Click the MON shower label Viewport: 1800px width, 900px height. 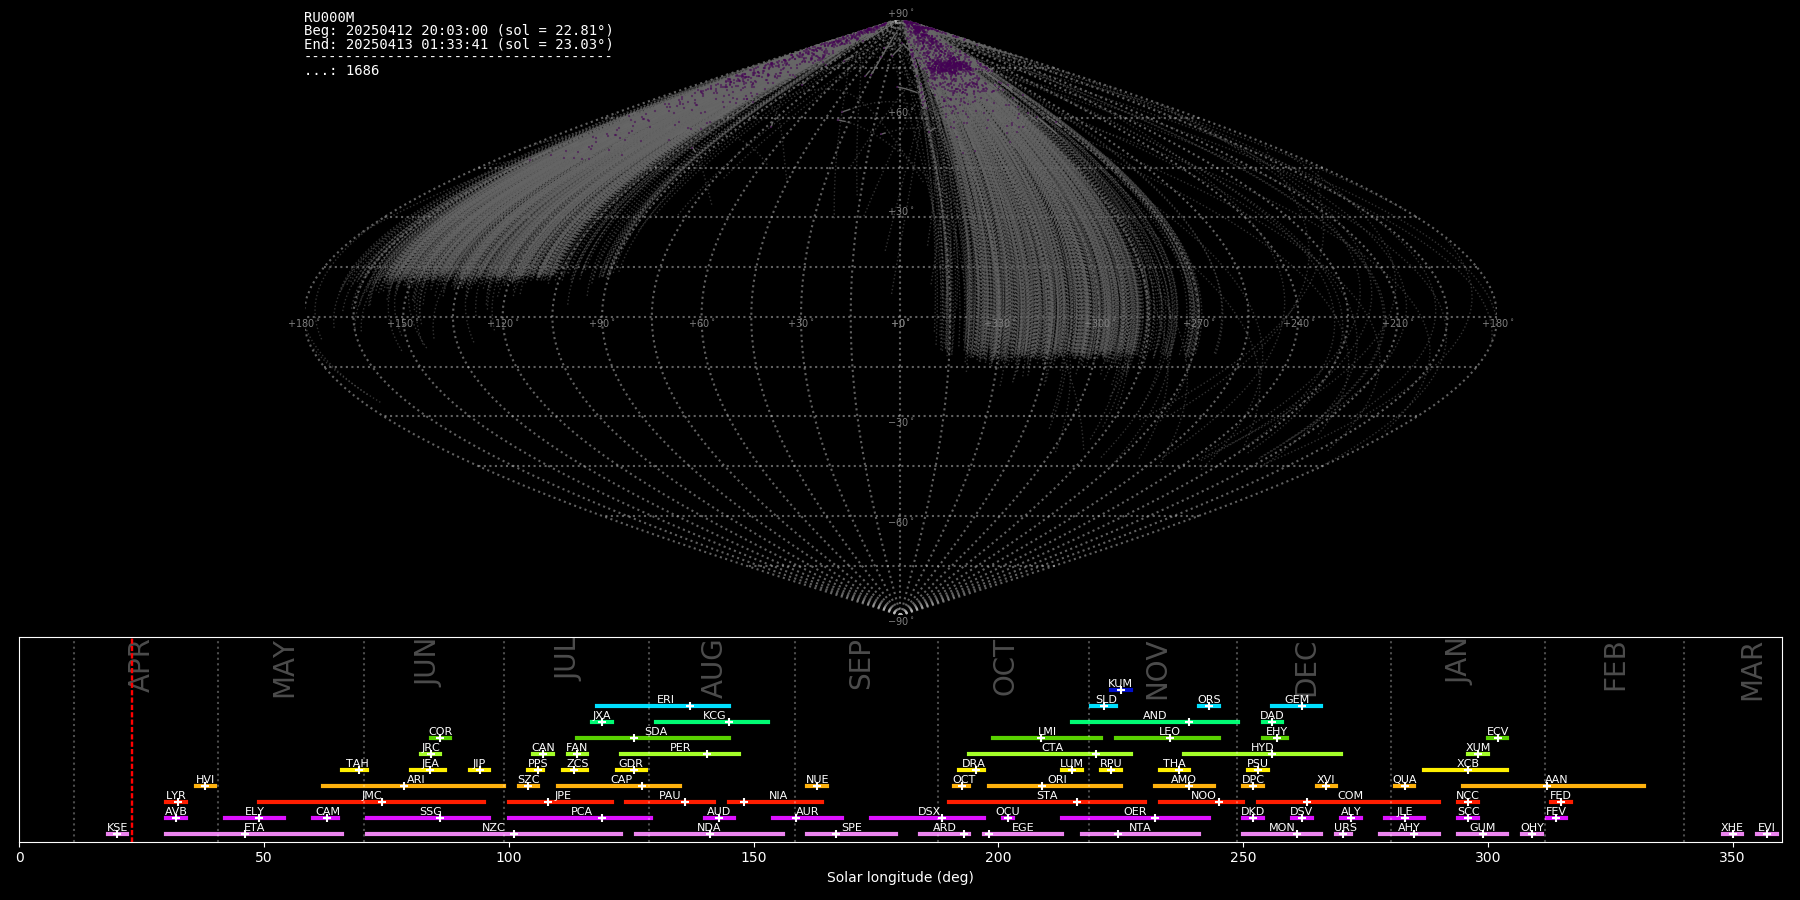coord(1282,827)
